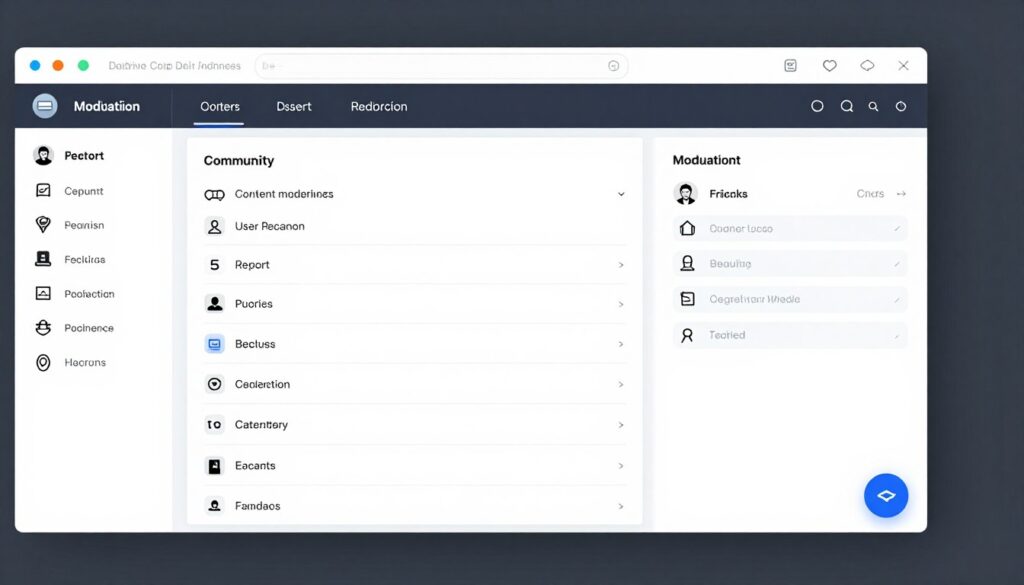The image size is (1024, 585).
Task: Click the Cncrs link beside Fricoks
Action: point(870,194)
